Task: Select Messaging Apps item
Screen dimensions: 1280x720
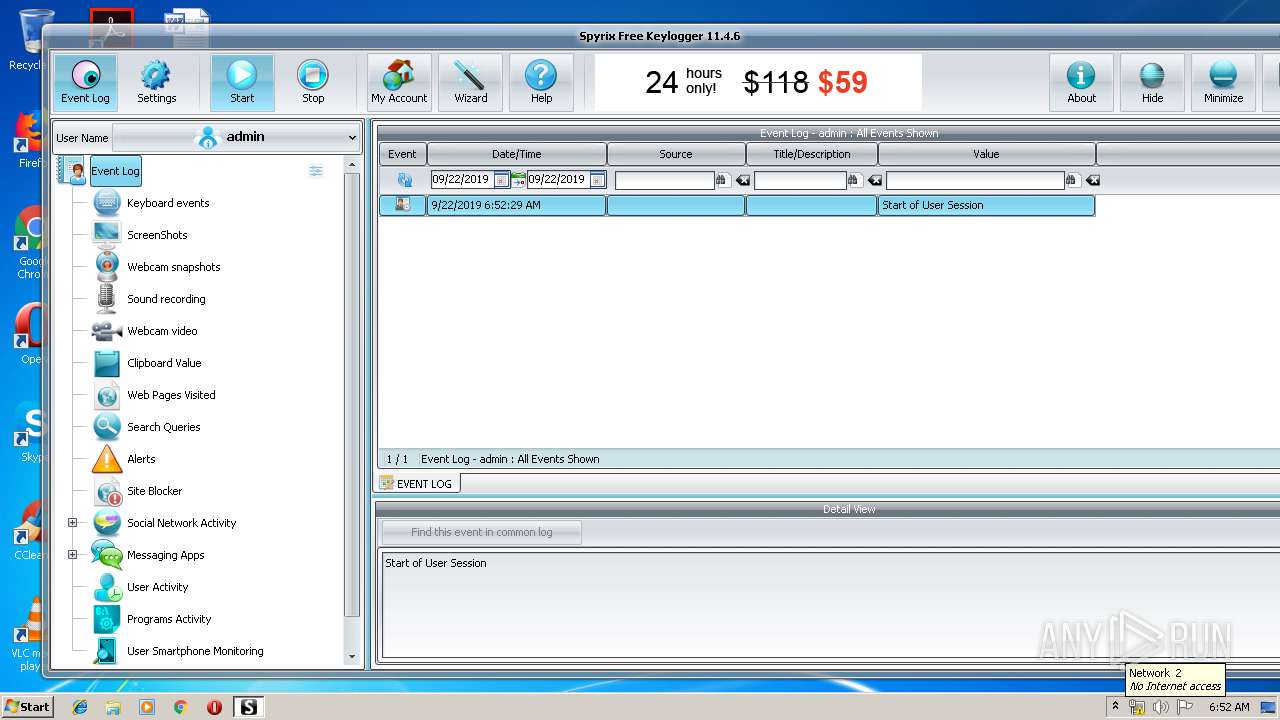Action: [165, 555]
